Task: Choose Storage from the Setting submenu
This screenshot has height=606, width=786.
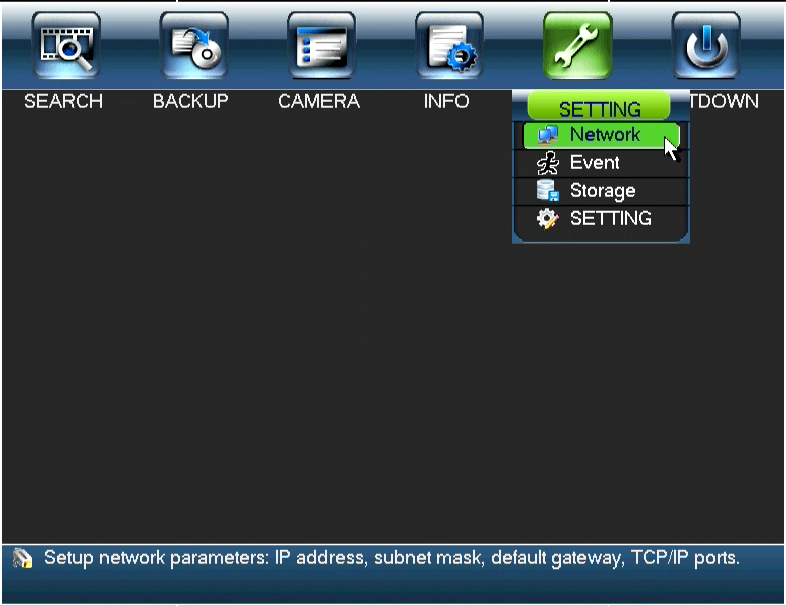Action: tap(602, 191)
